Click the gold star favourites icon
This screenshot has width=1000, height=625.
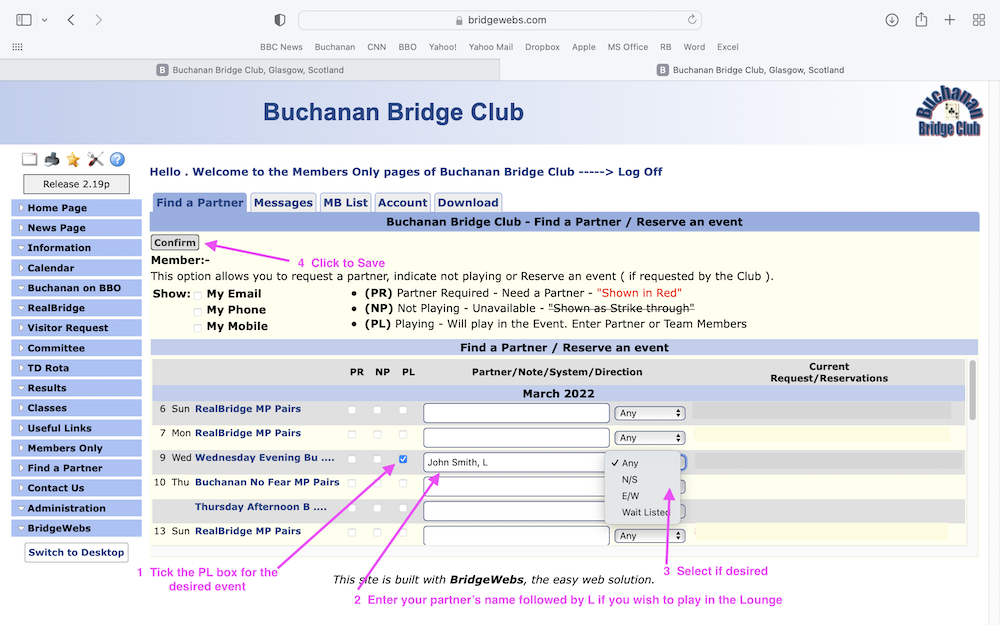(74, 160)
